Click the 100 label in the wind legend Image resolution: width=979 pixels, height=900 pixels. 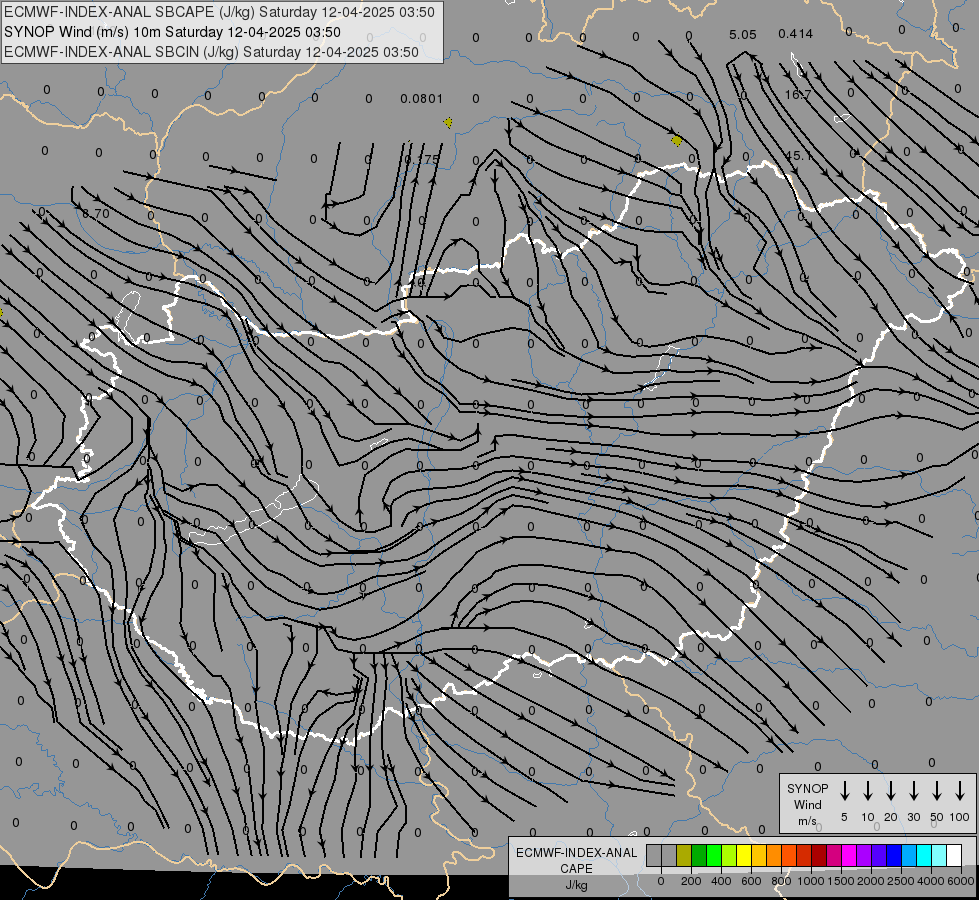[960, 817]
